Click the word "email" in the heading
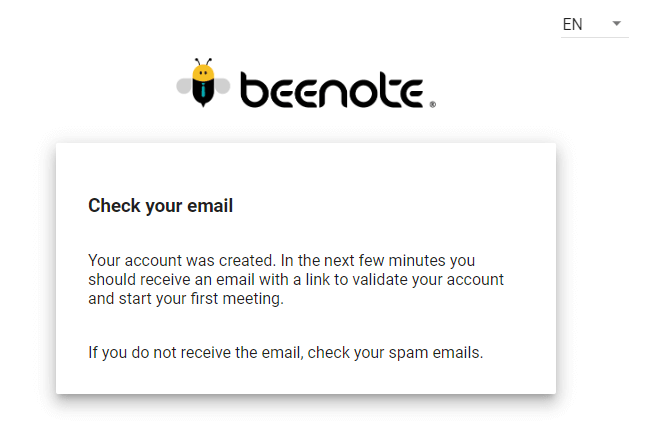 [210, 206]
